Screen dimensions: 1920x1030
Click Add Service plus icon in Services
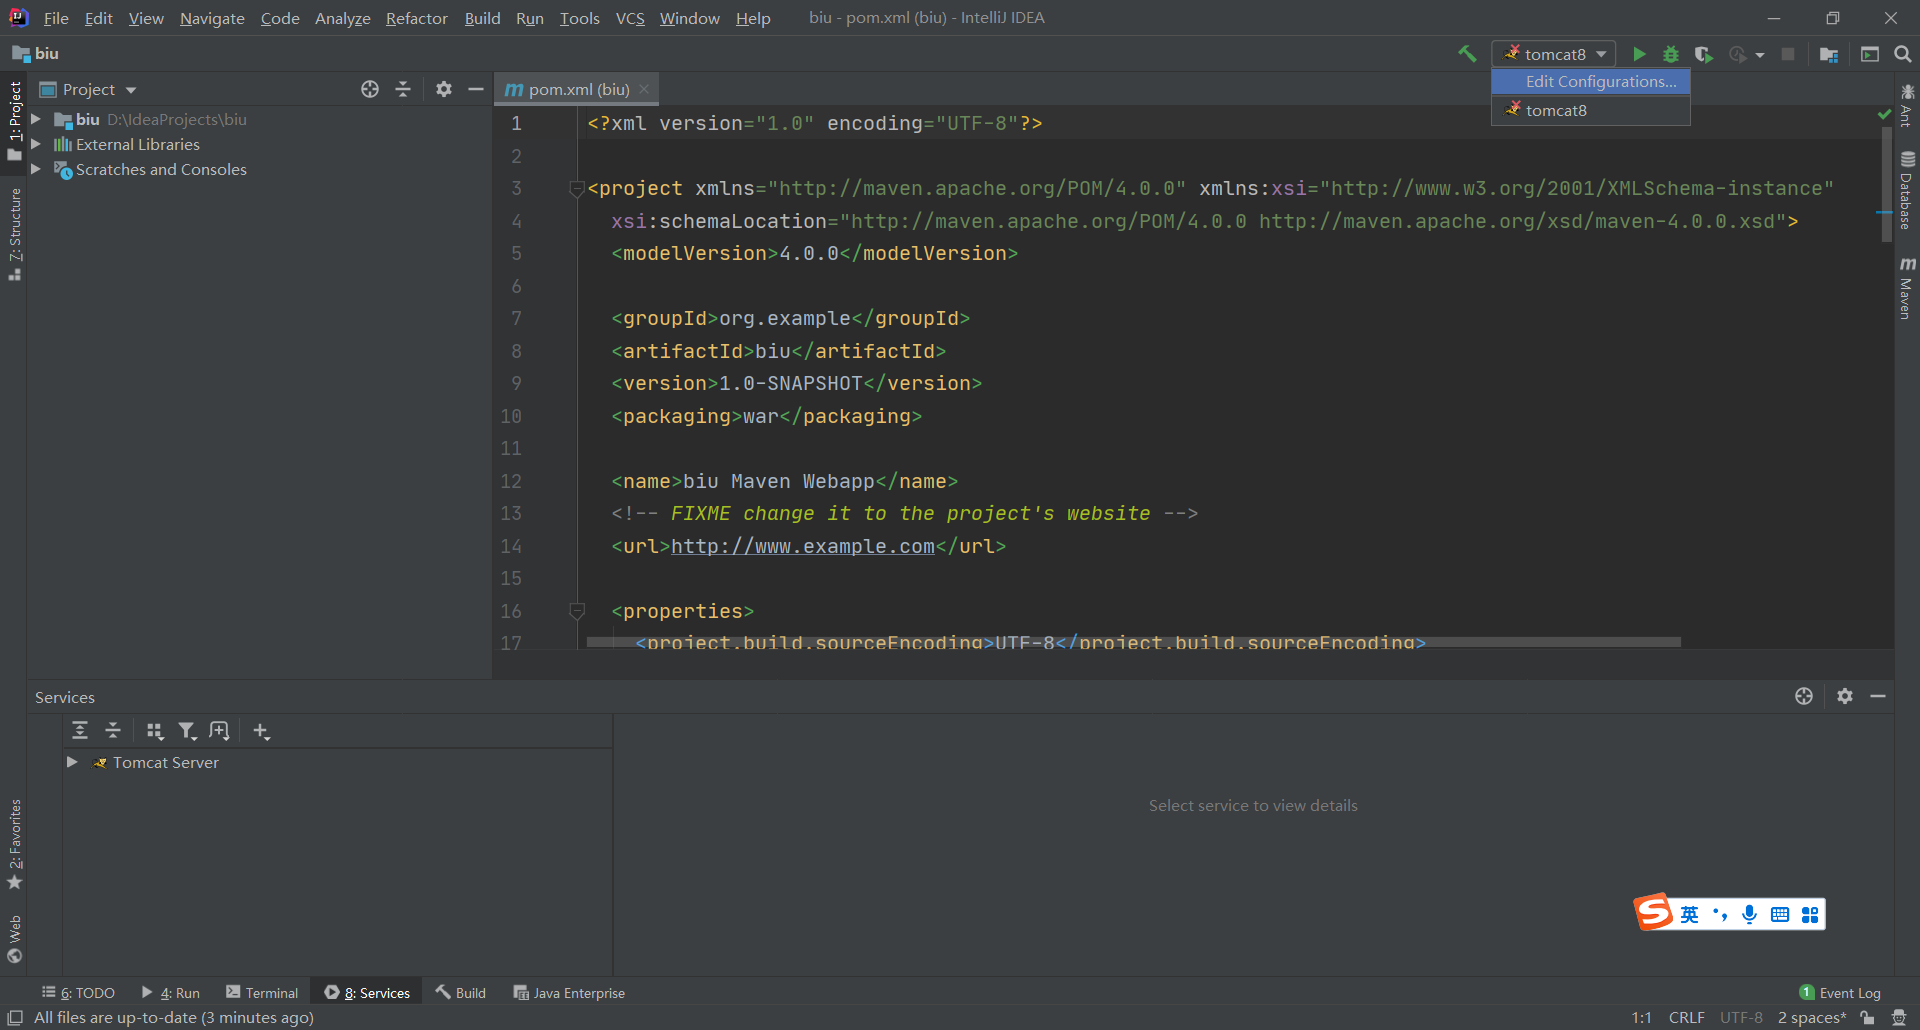click(x=261, y=731)
